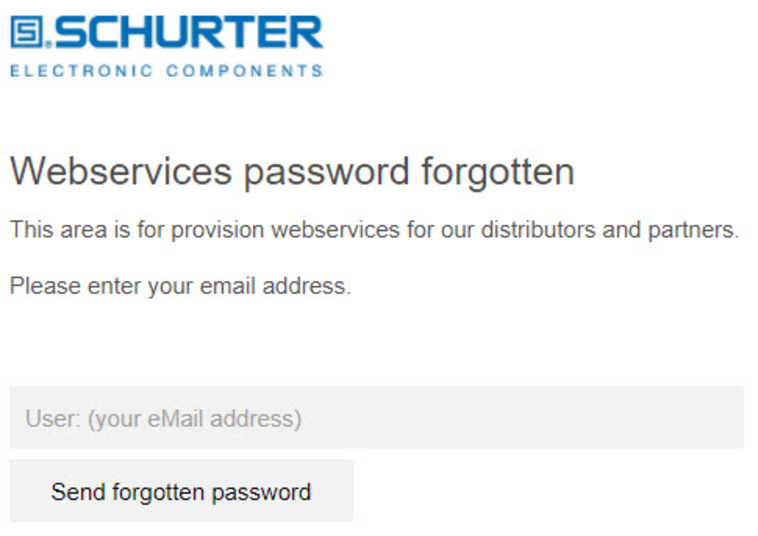Click the SCHURTER wordmark in the logo
758x536 pixels.
(189, 32)
